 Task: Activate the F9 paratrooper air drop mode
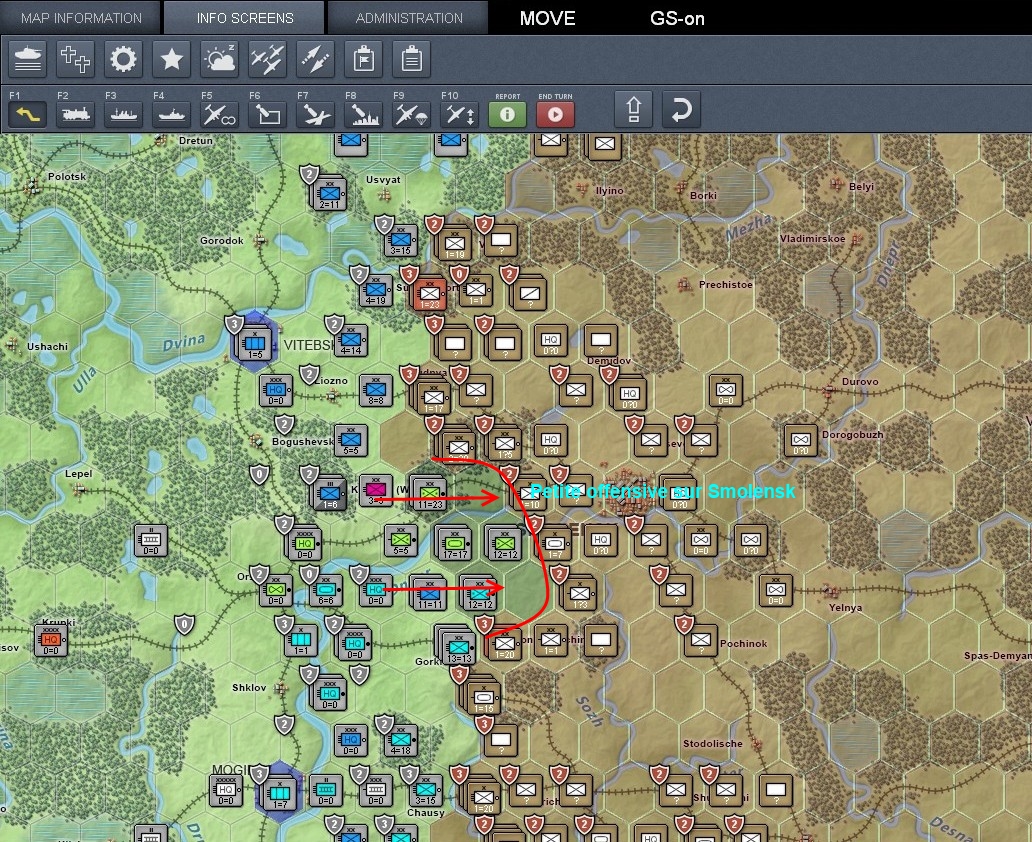click(412, 114)
